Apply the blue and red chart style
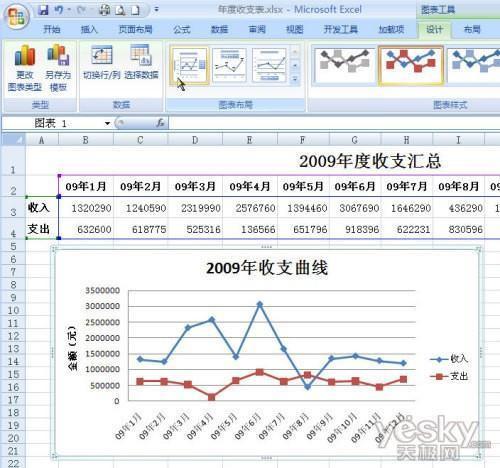Viewport: 500px width, 468px height. [411, 65]
